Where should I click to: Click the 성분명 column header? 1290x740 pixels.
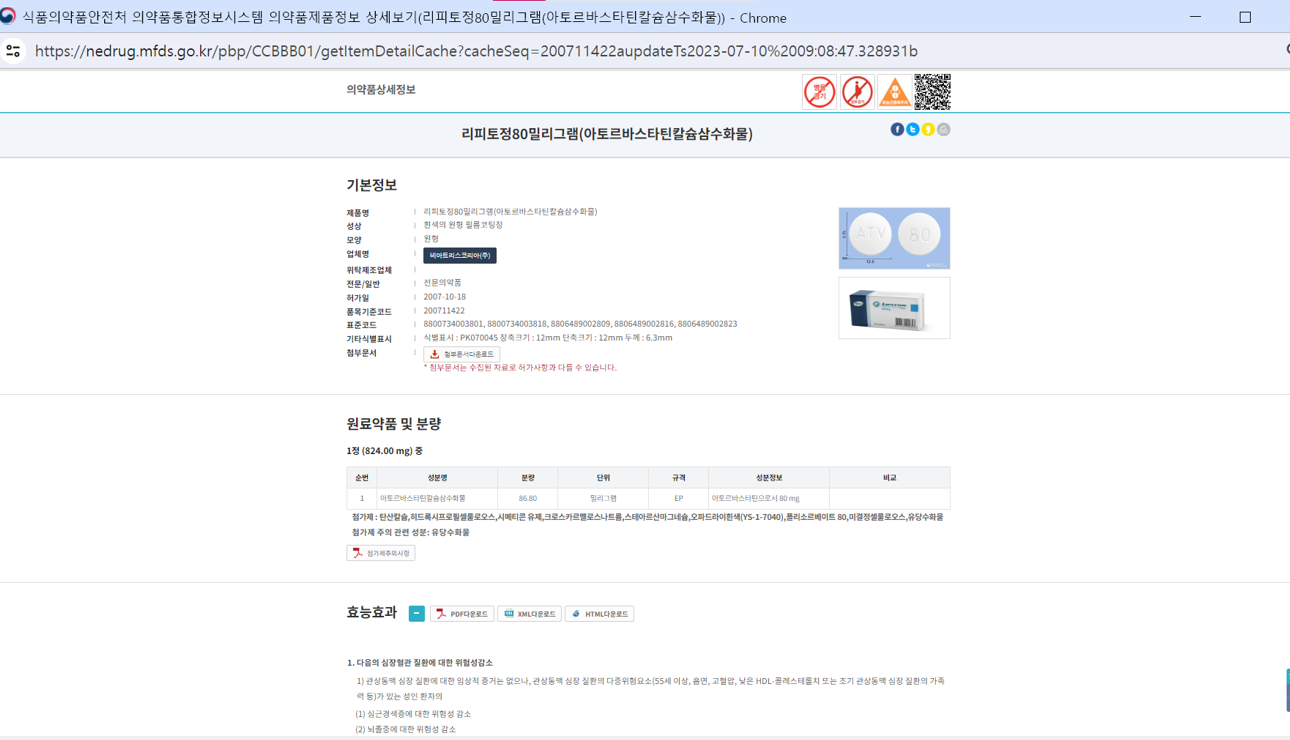click(437, 478)
